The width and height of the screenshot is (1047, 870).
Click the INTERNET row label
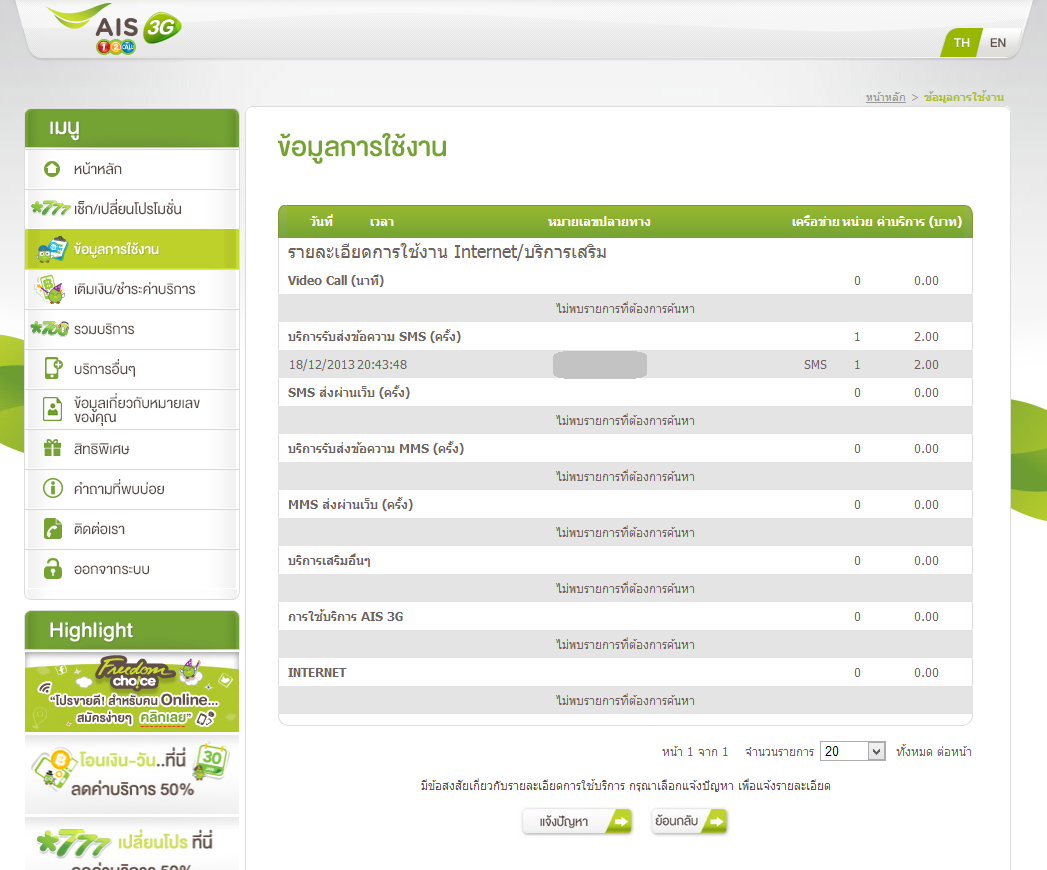point(317,673)
